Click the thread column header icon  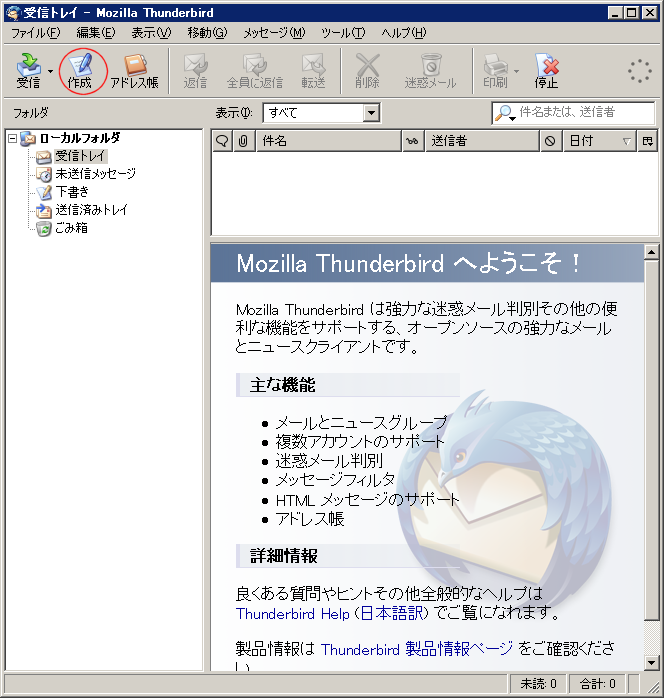click(222, 141)
